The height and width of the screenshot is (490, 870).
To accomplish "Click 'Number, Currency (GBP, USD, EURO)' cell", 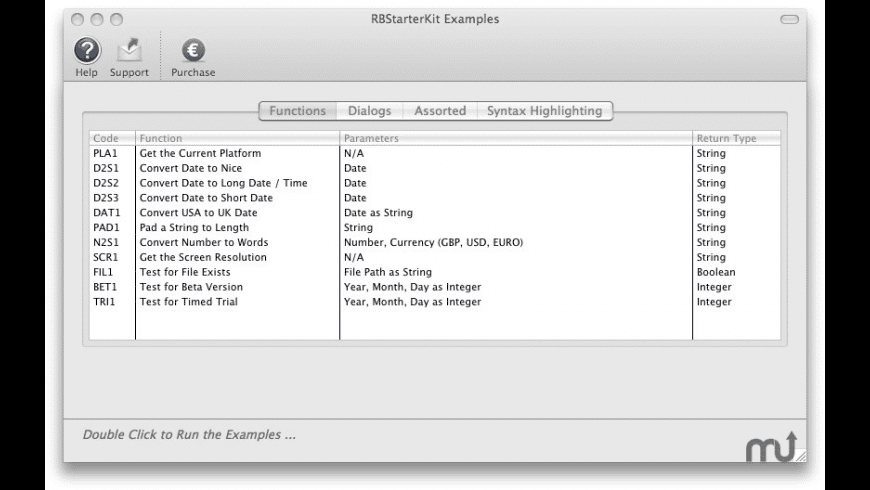I will pyautogui.click(x=433, y=243).
